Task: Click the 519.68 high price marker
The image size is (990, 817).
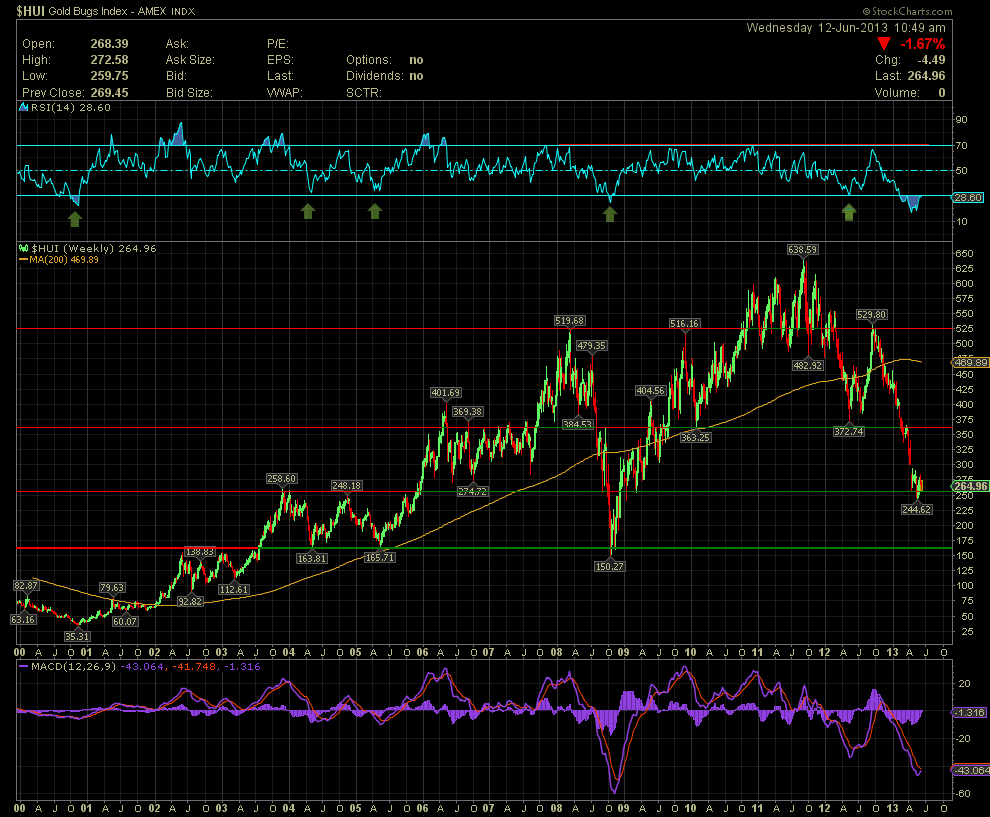Action: point(570,321)
